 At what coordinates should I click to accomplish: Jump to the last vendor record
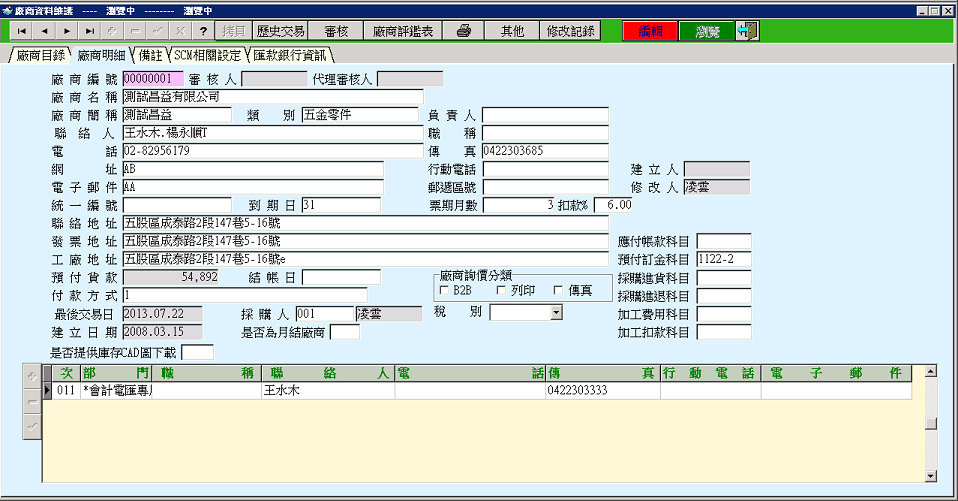click(91, 31)
